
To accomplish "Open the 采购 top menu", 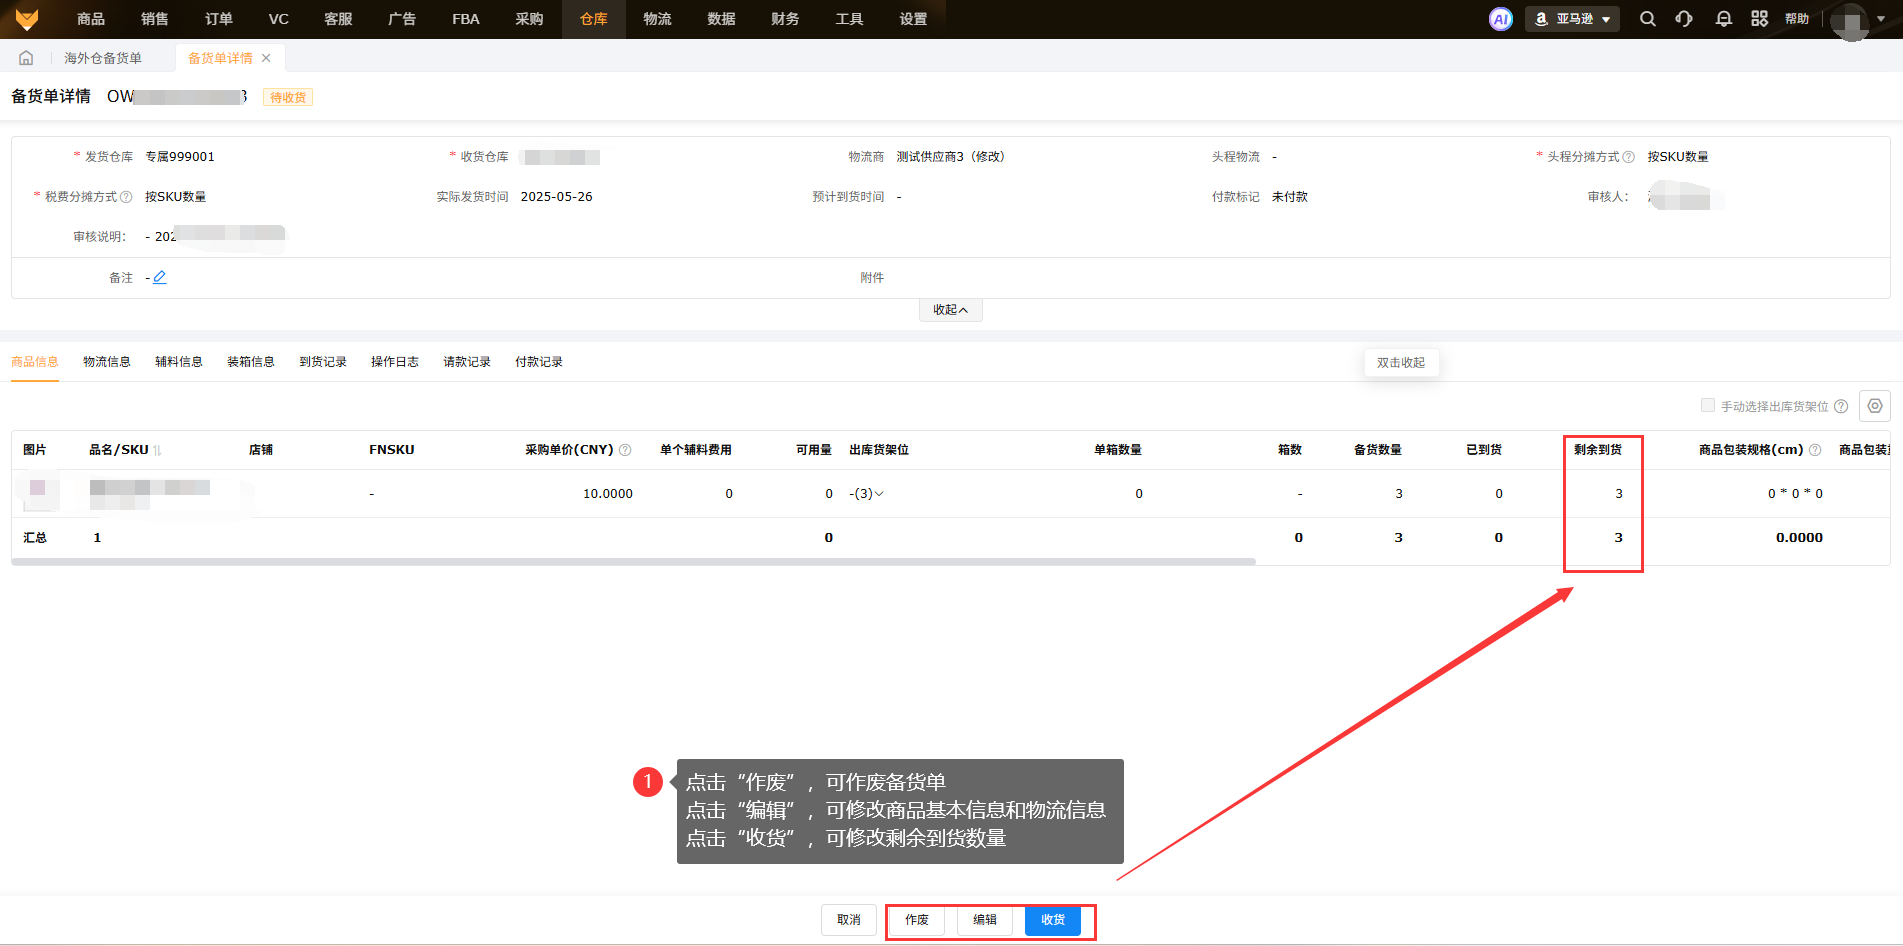I will coord(529,19).
